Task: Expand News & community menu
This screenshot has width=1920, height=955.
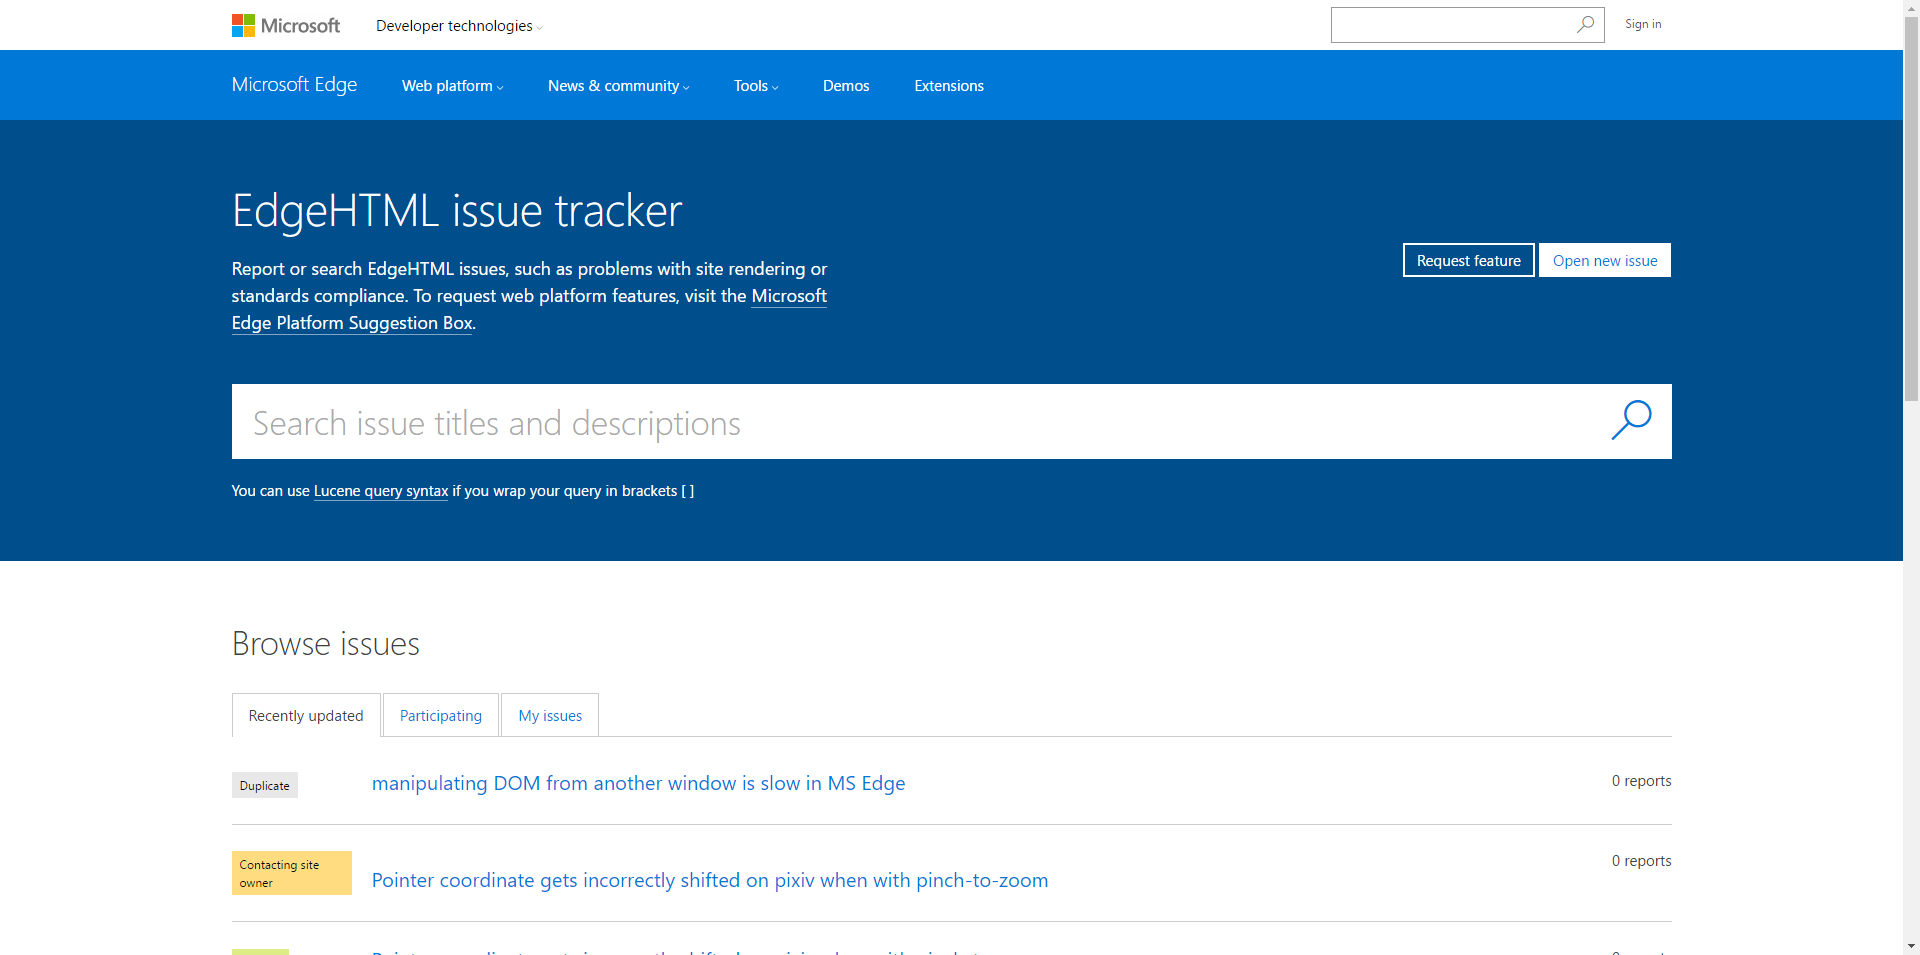Action: [x=618, y=86]
